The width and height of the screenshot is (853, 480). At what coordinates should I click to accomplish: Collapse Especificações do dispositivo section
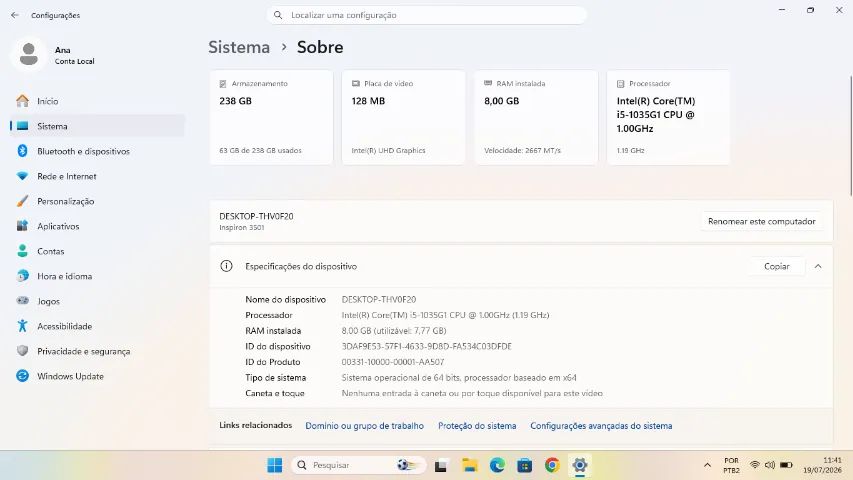coord(818,266)
